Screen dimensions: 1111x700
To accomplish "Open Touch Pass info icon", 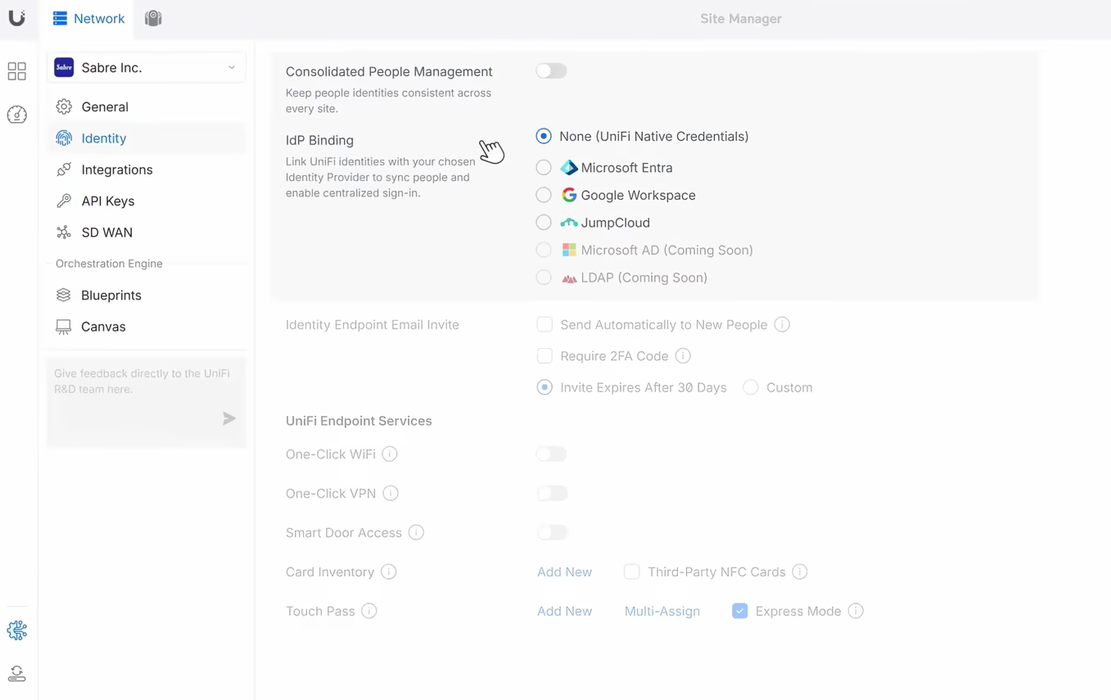I will pyautogui.click(x=369, y=611).
